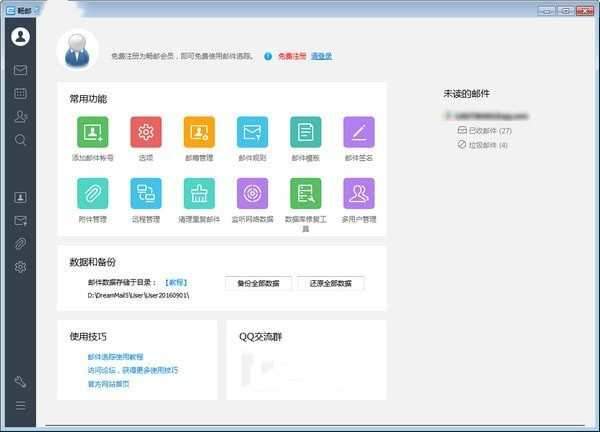
Task: Open 邮件规则 mail rules tile
Action: click(252, 132)
